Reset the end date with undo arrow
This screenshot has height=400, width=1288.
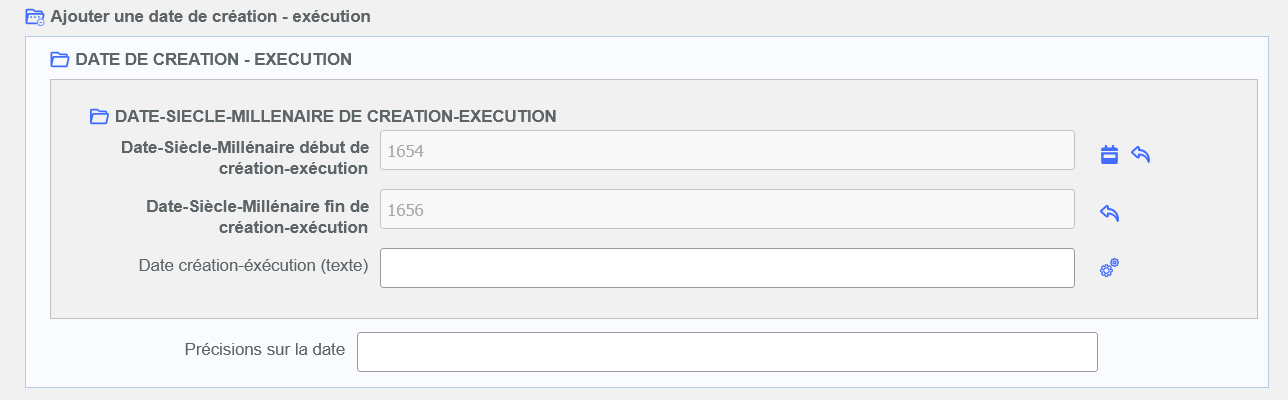(1109, 213)
